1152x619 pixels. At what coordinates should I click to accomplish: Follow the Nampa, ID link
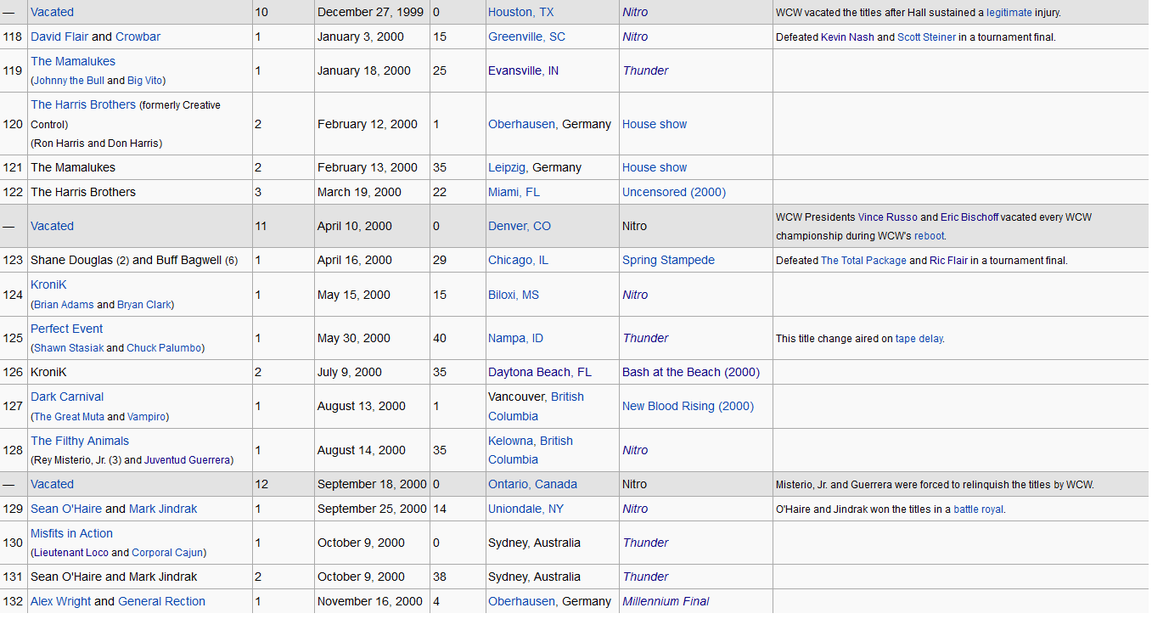click(516, 339)
